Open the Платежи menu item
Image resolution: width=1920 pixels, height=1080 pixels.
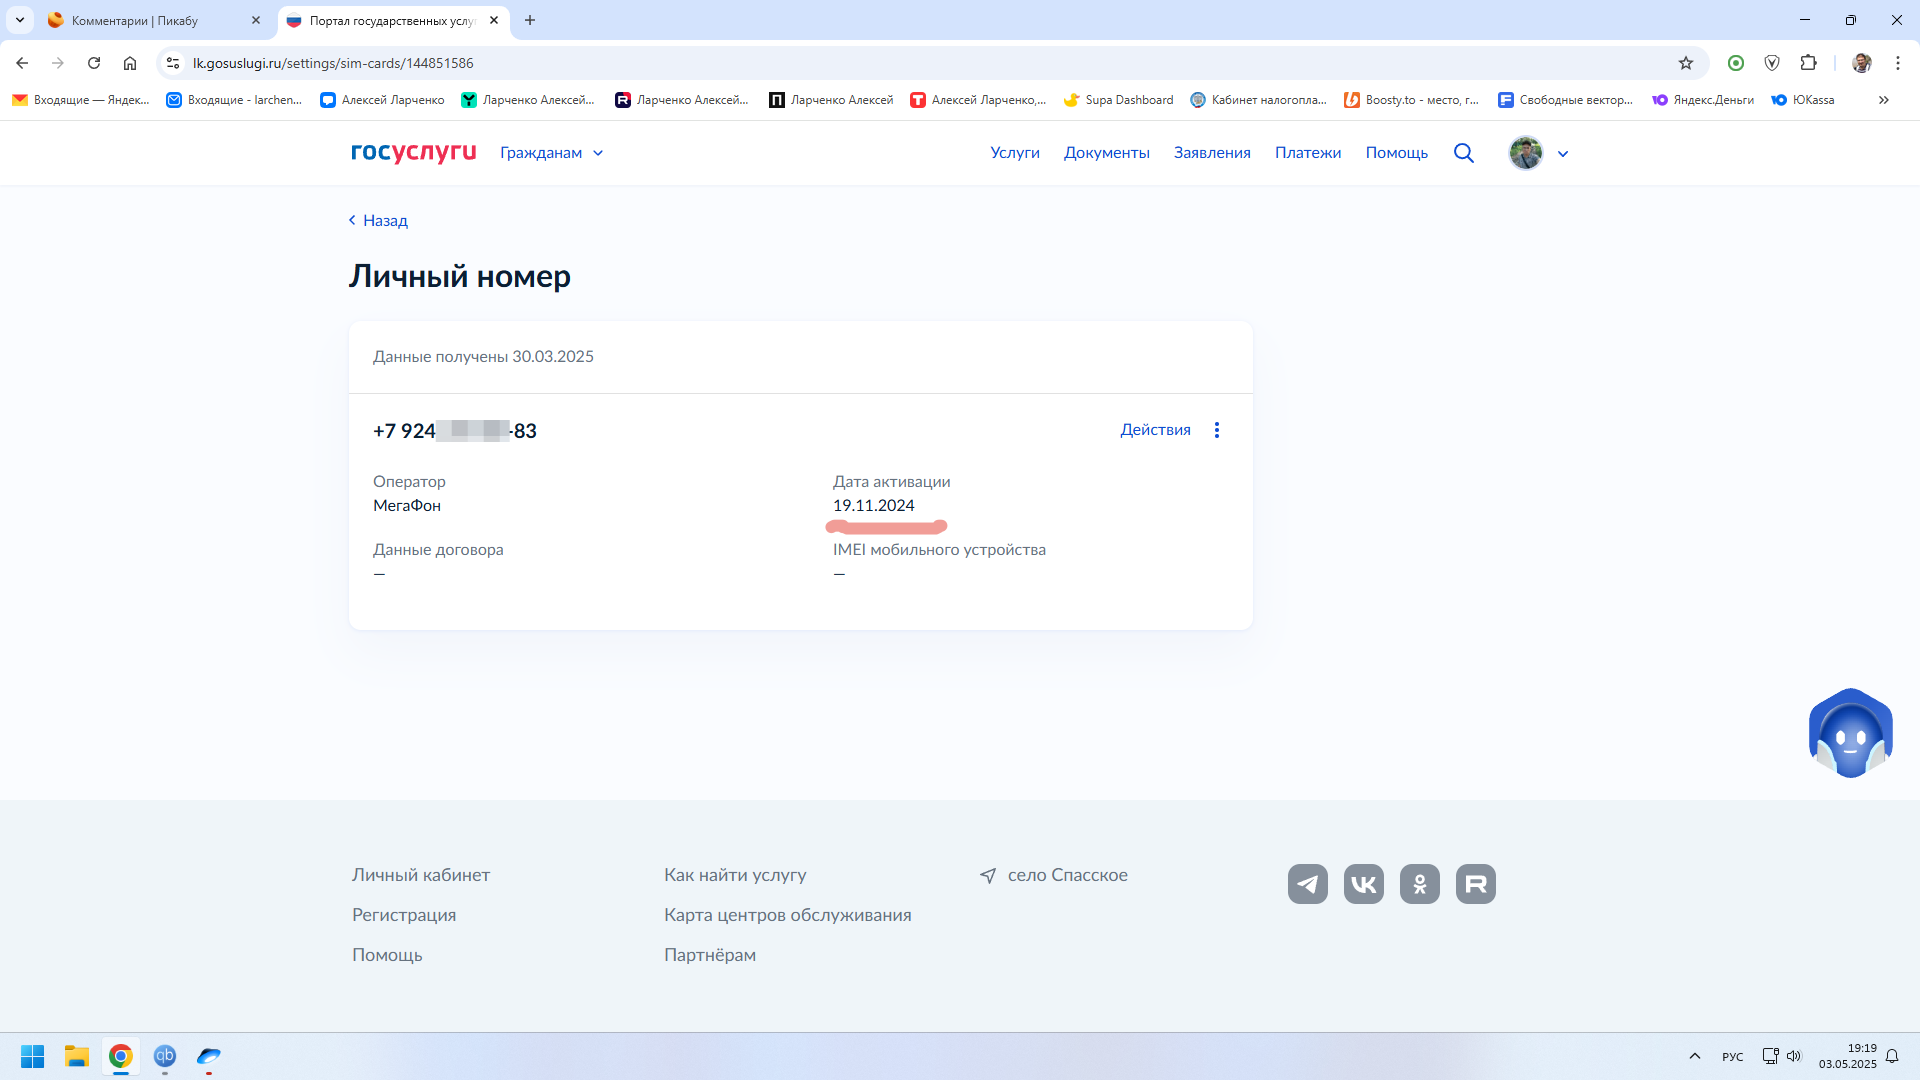click(1307, 153)
